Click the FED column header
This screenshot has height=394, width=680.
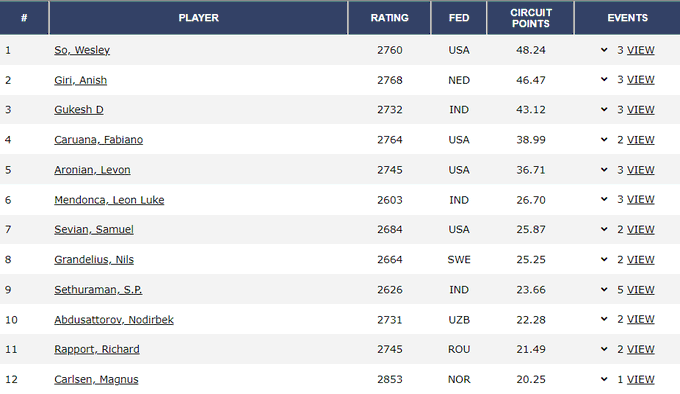(459, 18)
